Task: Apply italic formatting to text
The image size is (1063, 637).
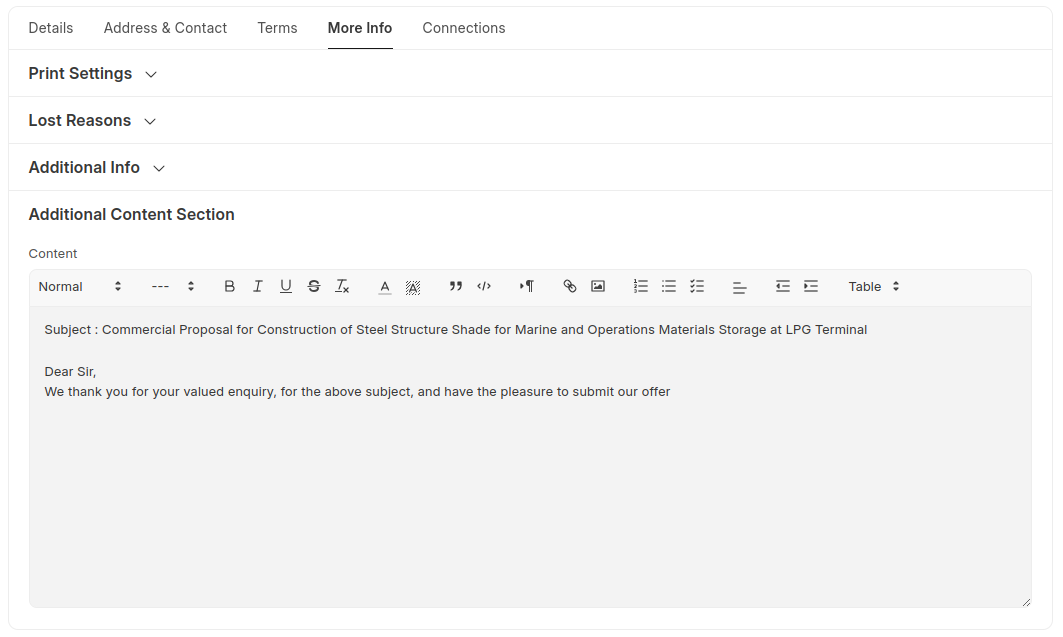Action: pos(257,286)
